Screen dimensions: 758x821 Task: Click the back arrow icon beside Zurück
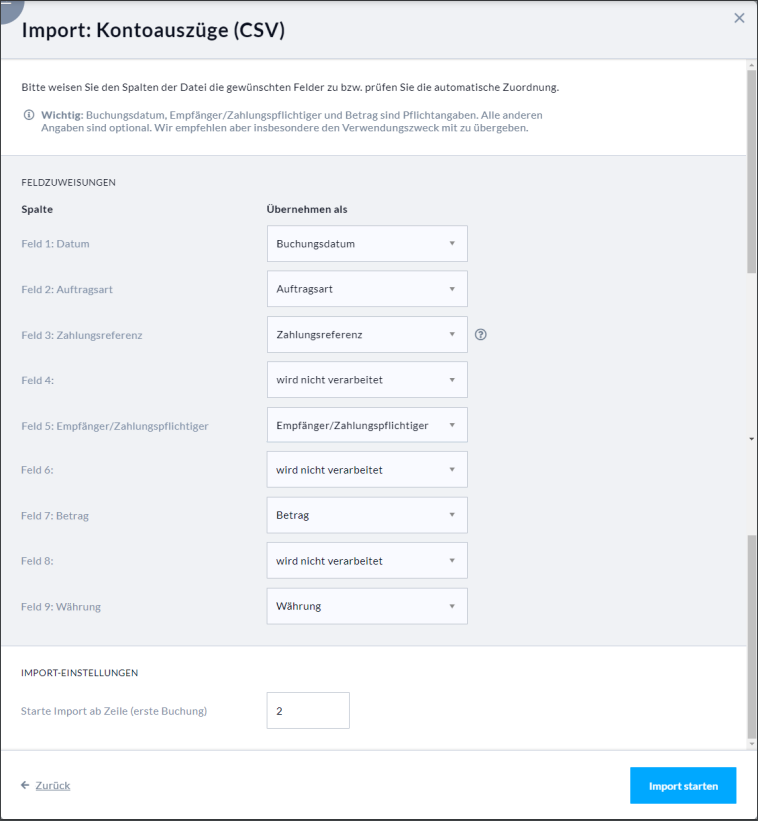coord(25,785)
